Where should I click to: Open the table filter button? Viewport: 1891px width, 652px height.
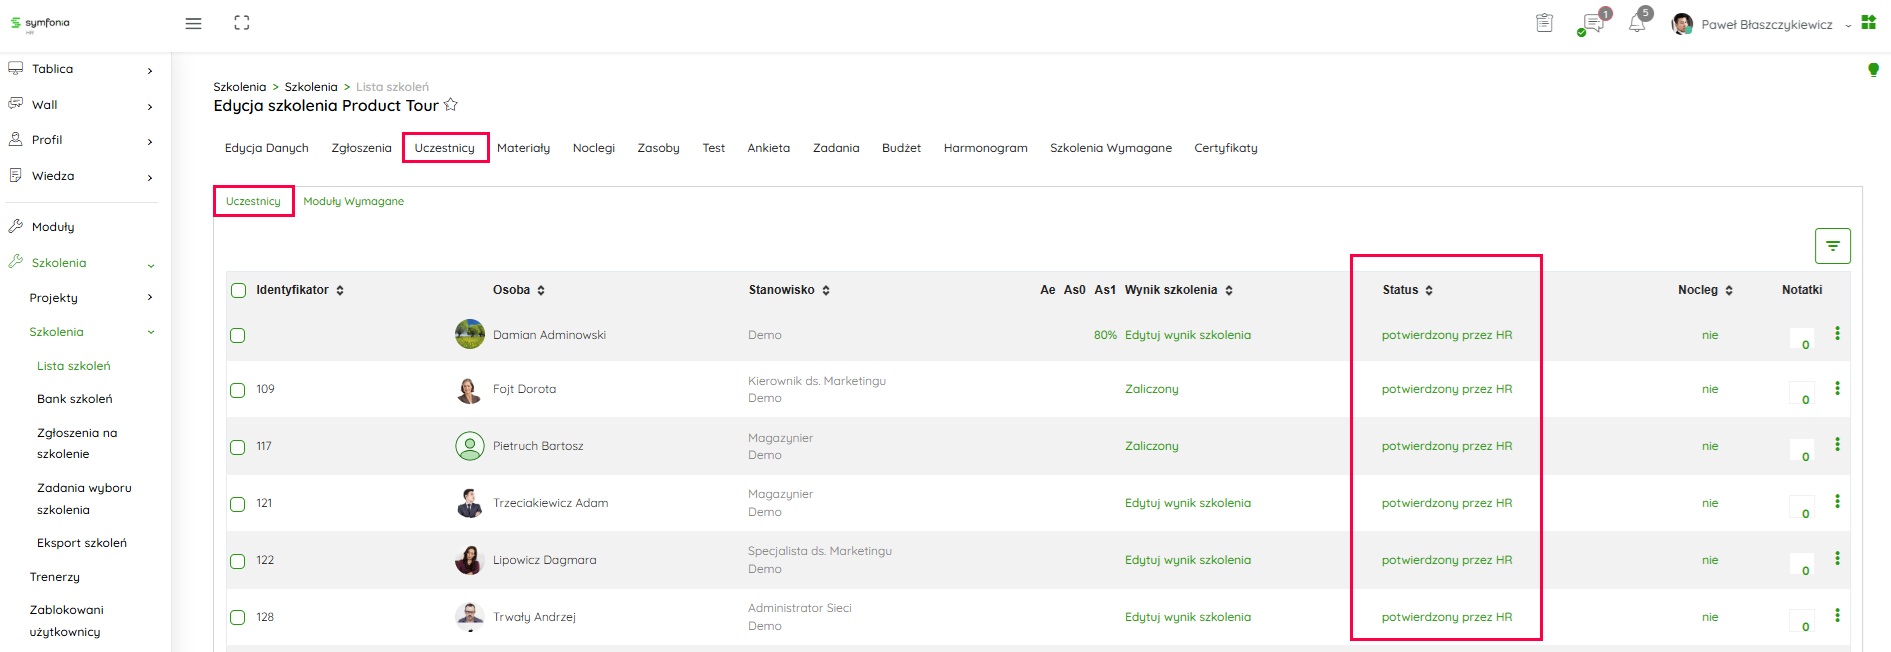[1832, 246]
